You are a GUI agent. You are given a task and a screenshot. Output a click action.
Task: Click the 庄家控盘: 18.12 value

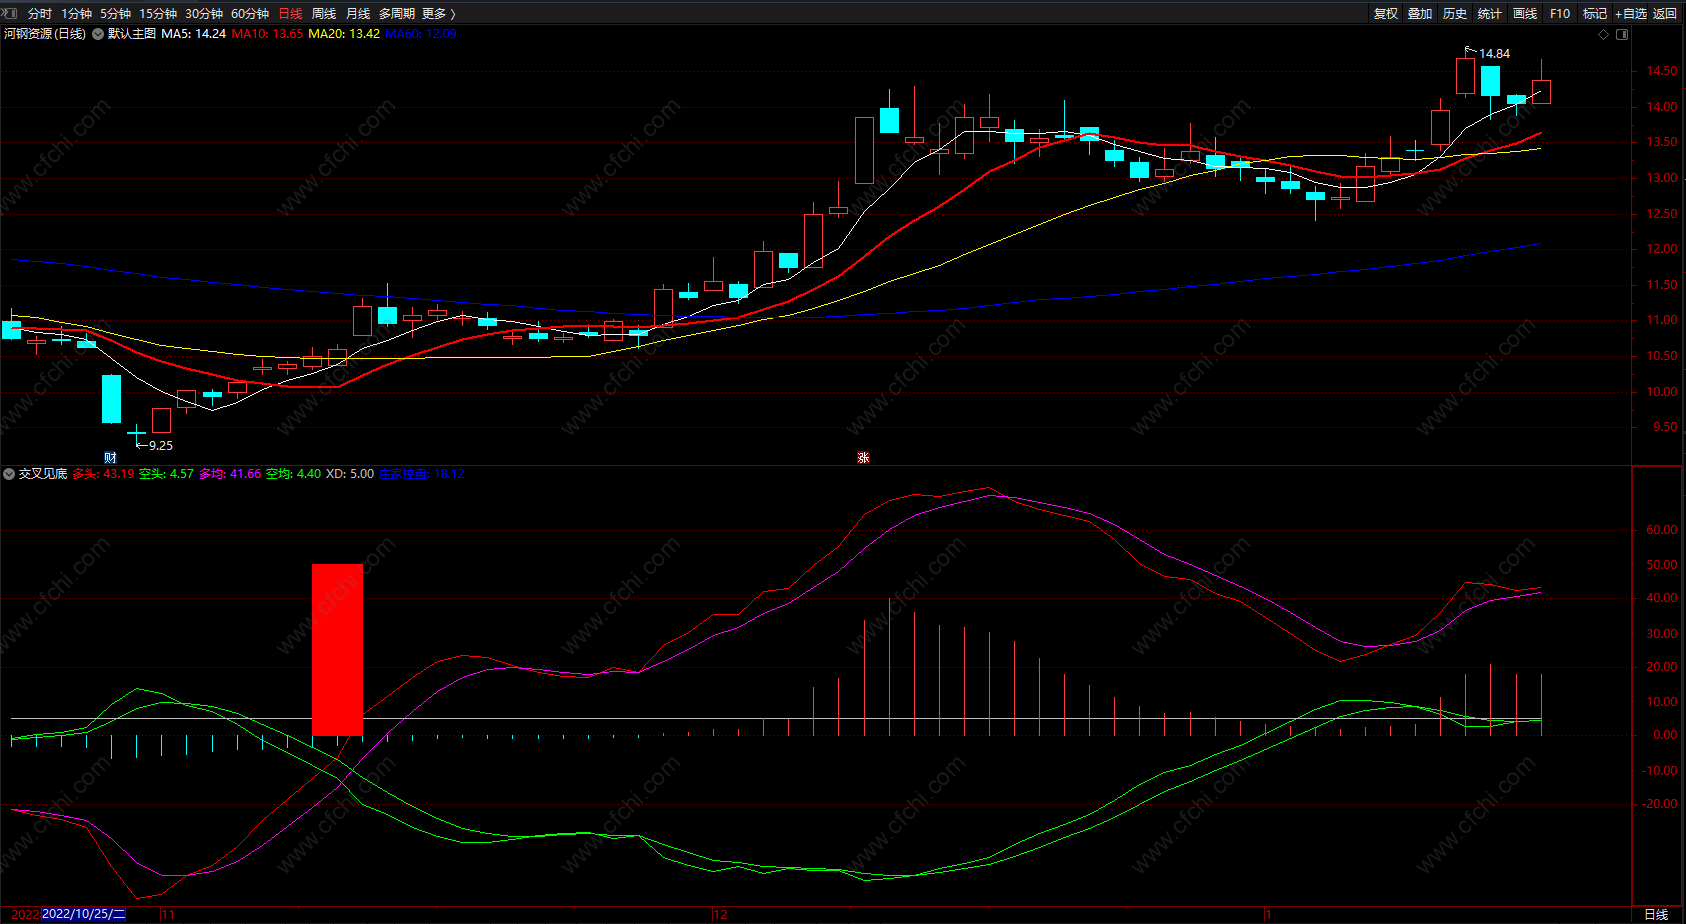(x=421, y=474)
